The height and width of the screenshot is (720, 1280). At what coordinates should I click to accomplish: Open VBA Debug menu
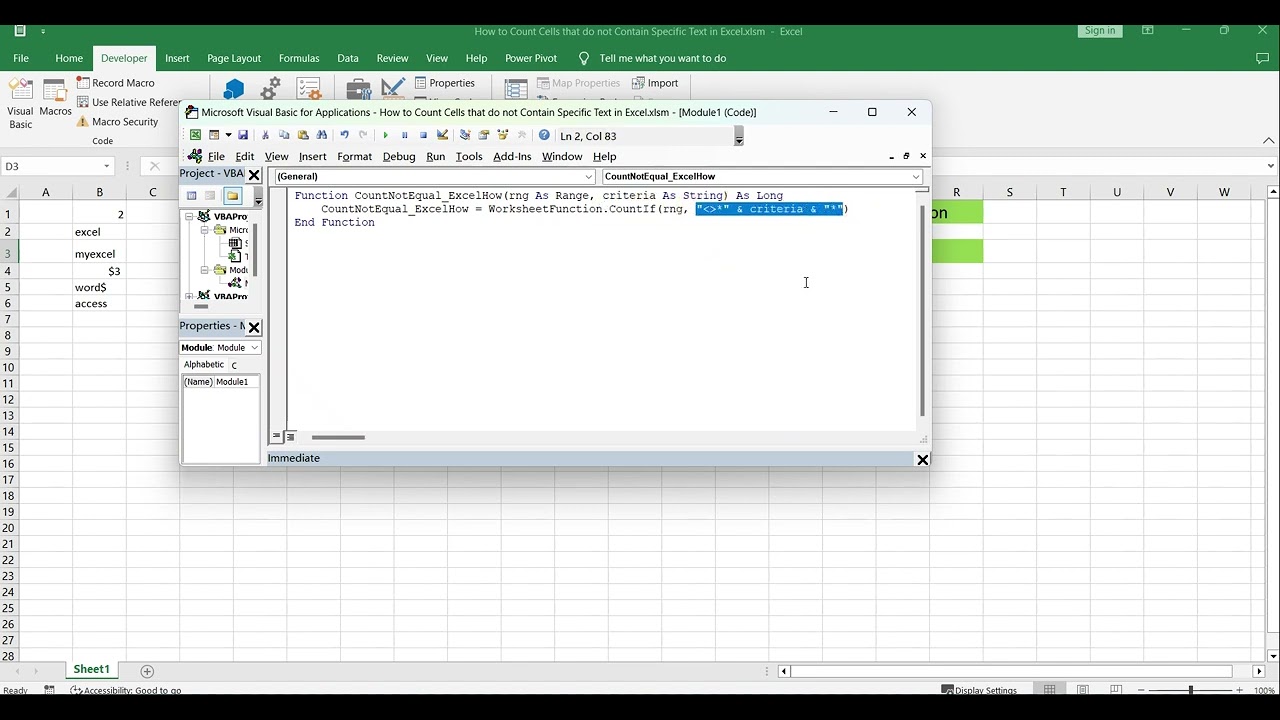[399, 156]
